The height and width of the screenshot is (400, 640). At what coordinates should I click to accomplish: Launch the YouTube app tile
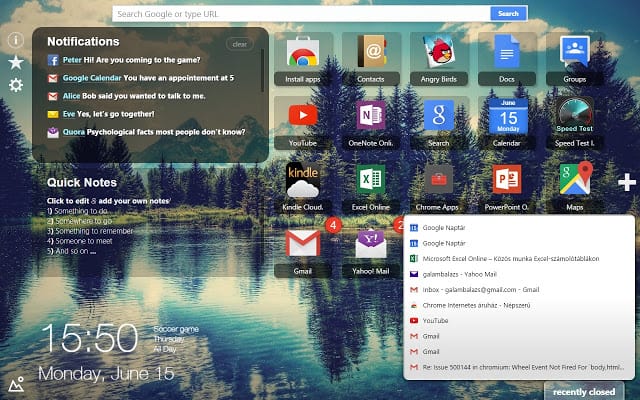pos(303,123)
